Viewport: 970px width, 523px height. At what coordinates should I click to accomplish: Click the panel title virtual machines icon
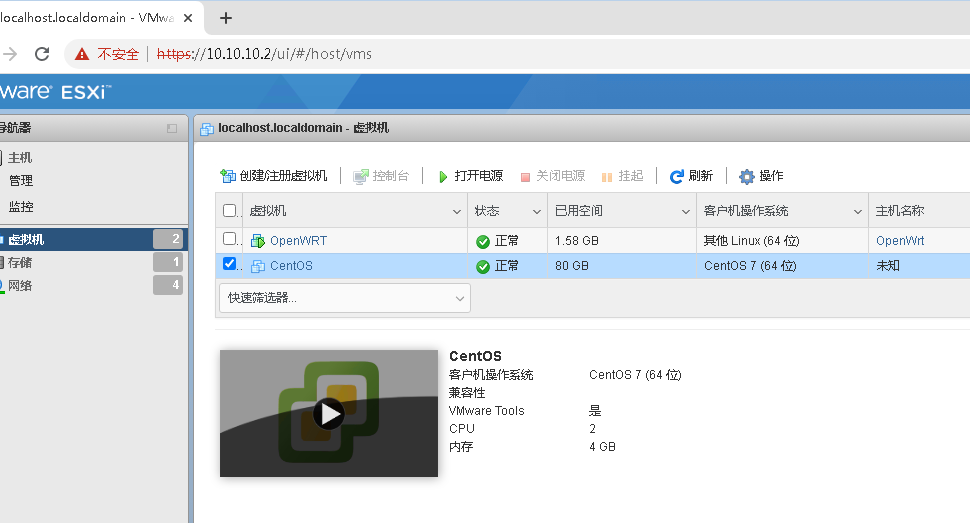coord(207,129)
